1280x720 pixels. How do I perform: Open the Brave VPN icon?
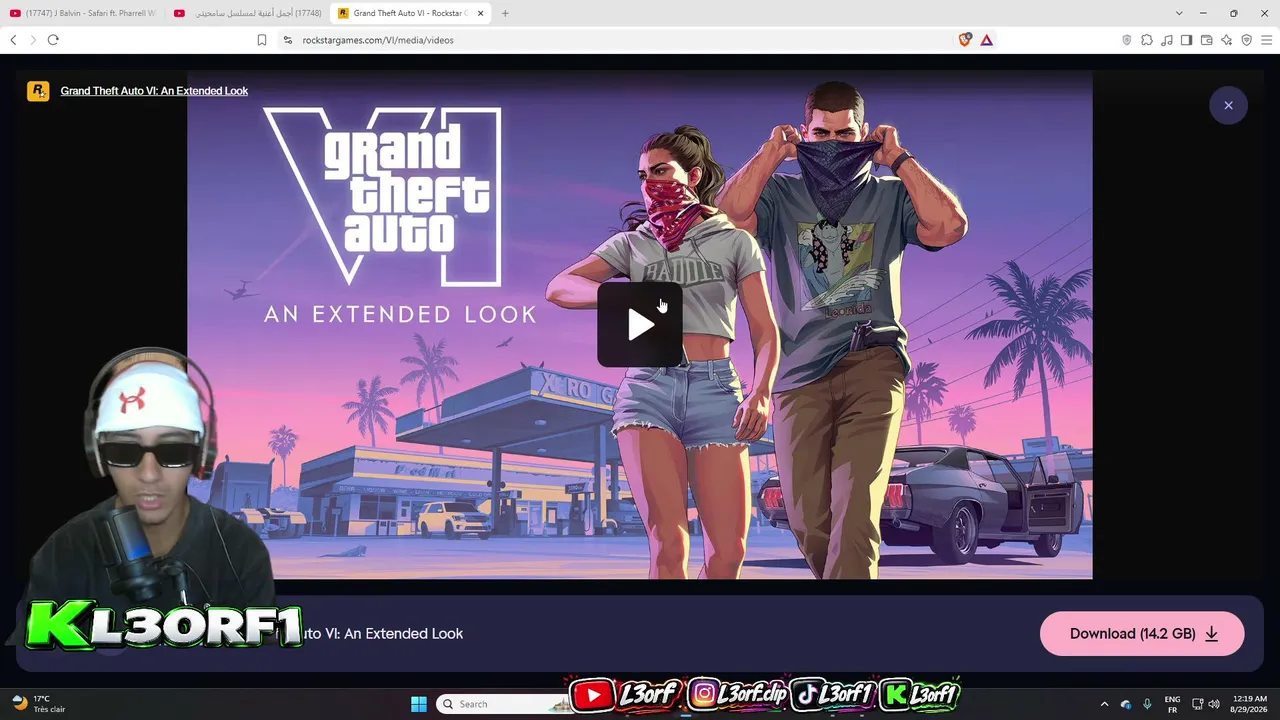[1247, 40]
